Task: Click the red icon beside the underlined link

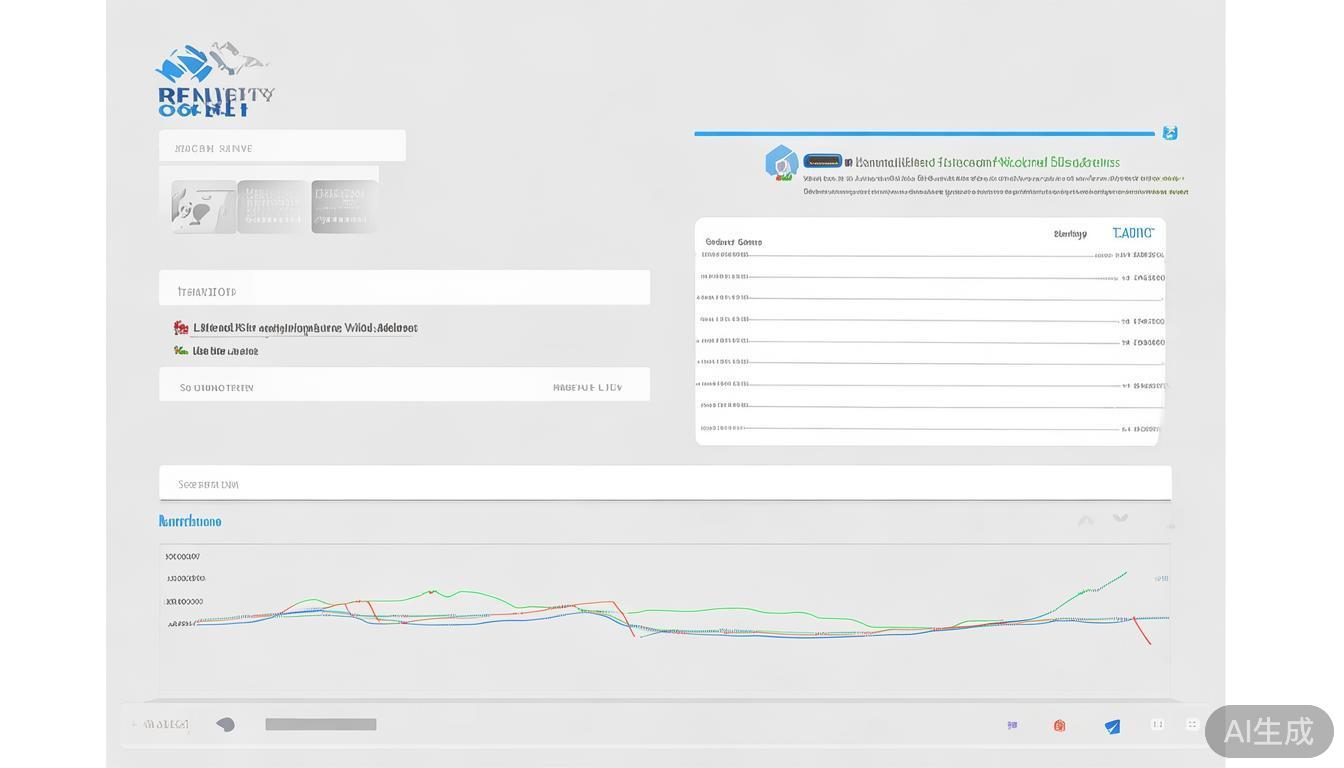Action: click(x=181, y=328)
